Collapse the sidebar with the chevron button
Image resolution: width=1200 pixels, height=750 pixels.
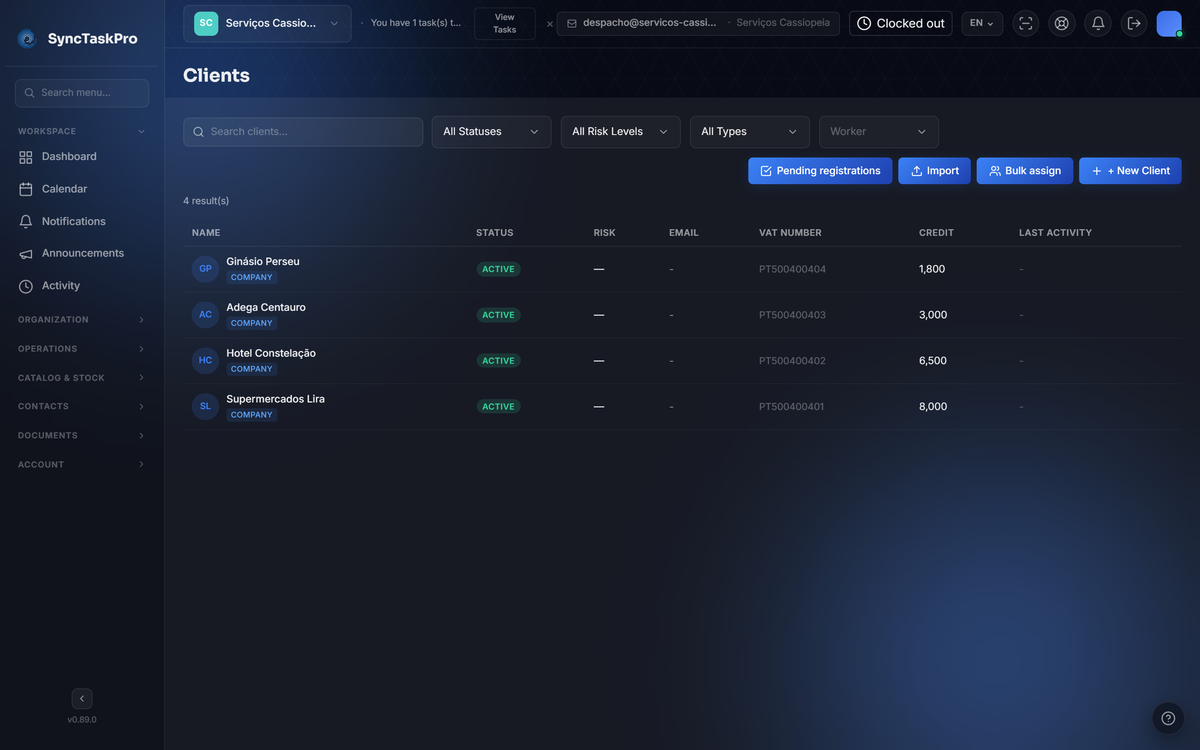tap(82, 699)
